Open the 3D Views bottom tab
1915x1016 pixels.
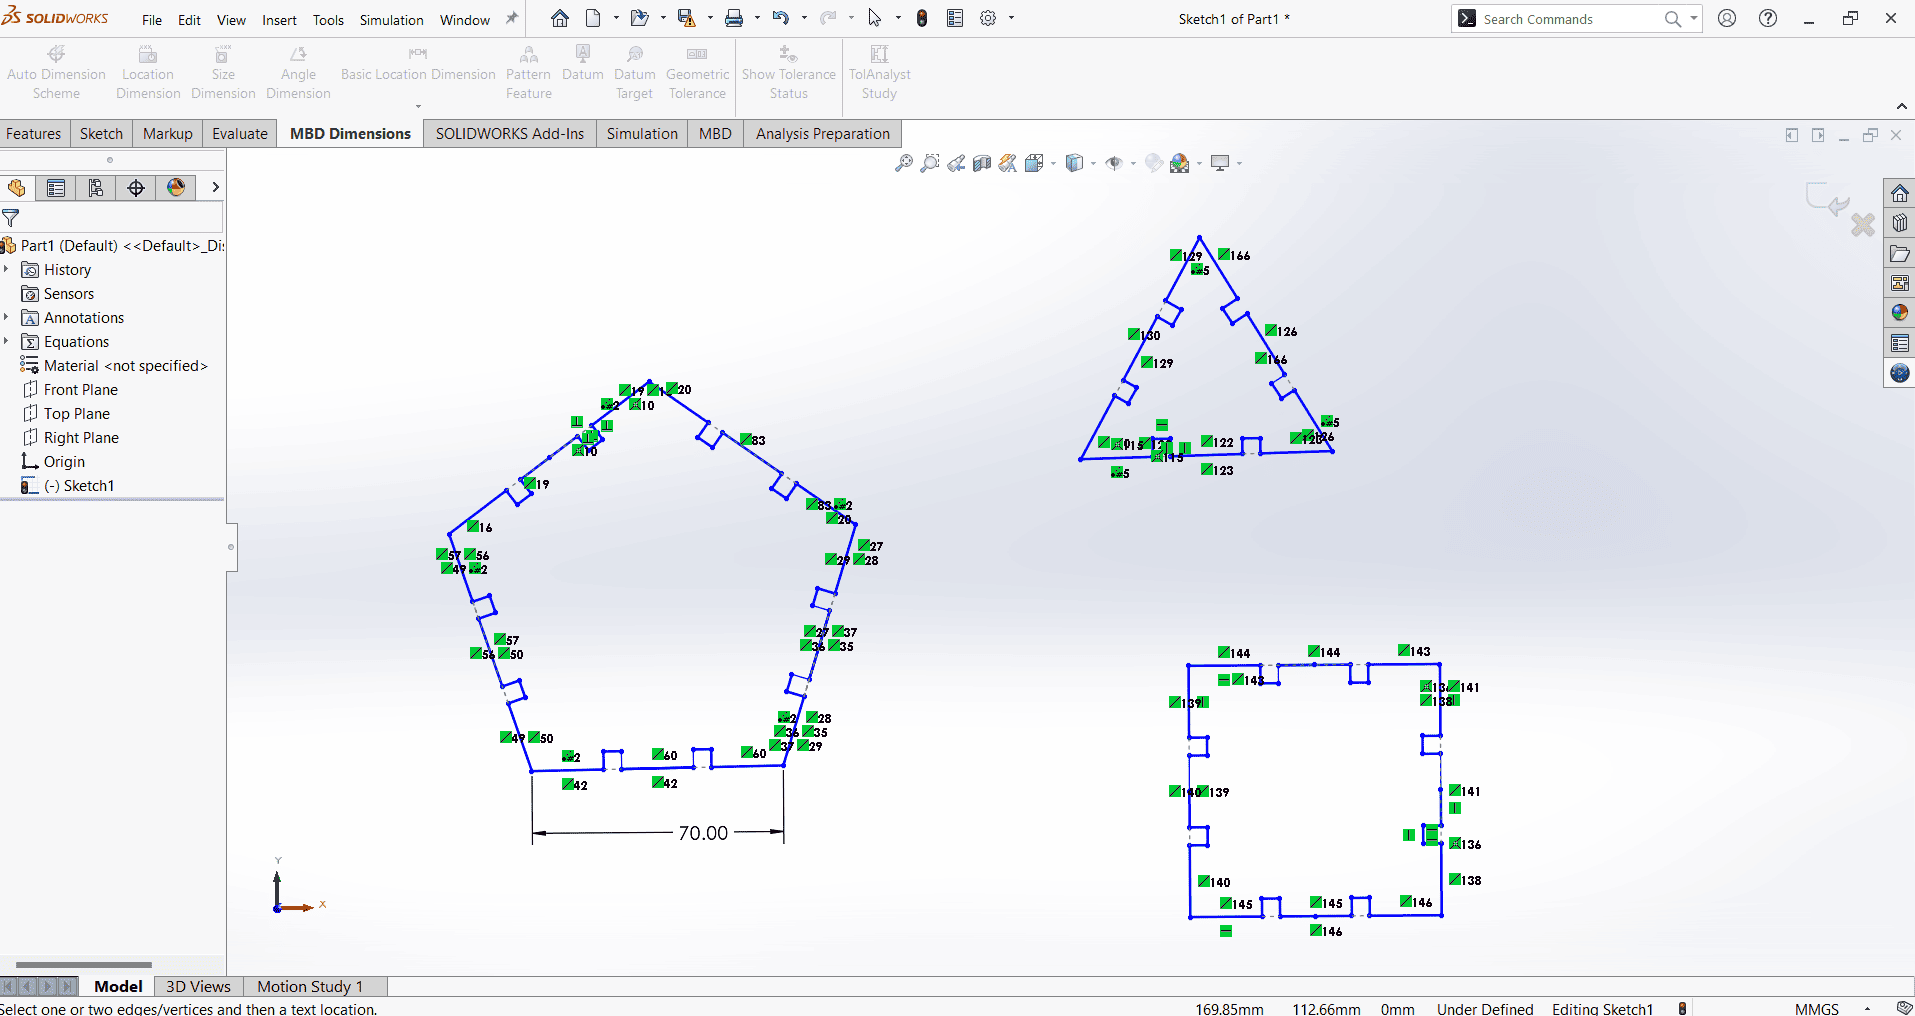point(198,986)
